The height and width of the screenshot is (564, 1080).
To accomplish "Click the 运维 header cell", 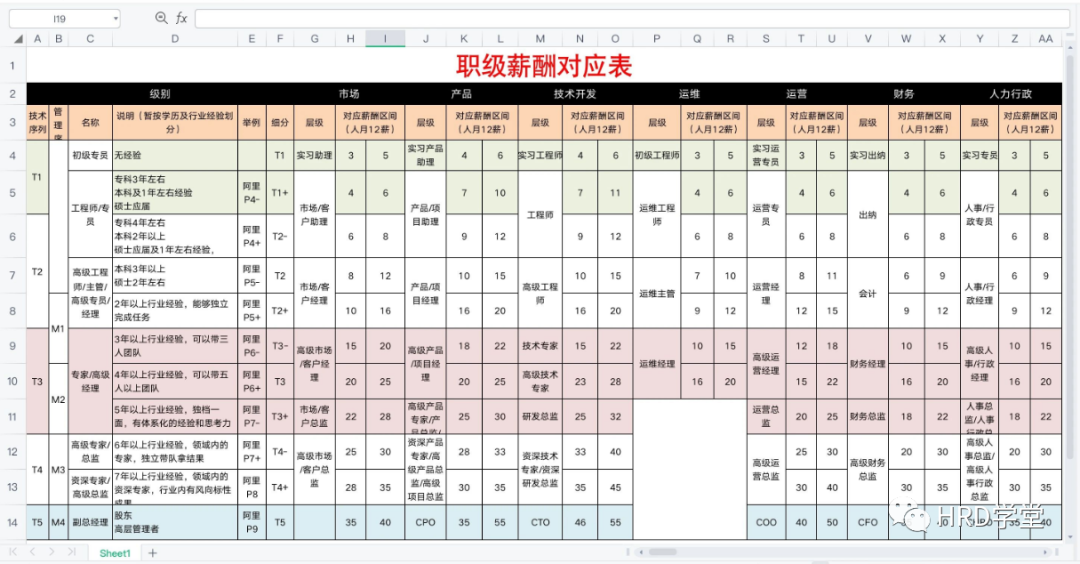I will [689, 94].
